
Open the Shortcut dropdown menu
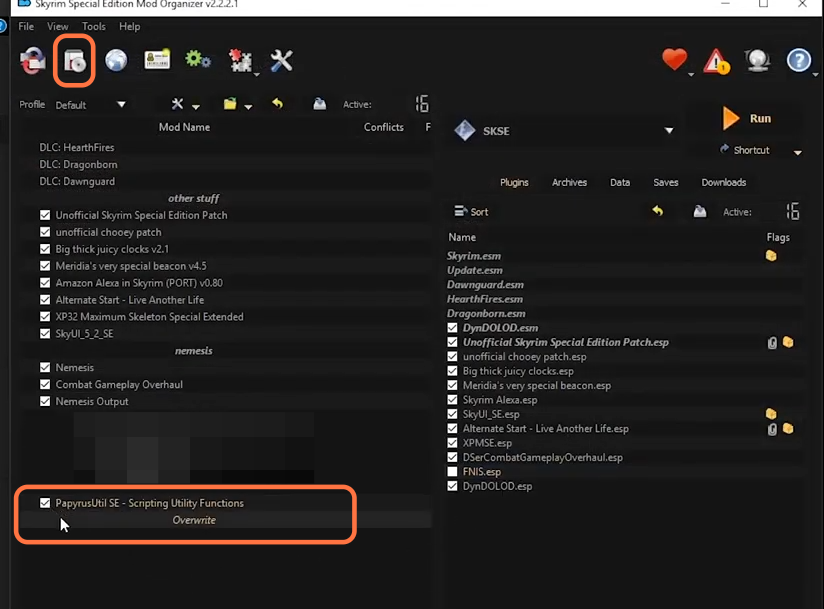(798, 152)
